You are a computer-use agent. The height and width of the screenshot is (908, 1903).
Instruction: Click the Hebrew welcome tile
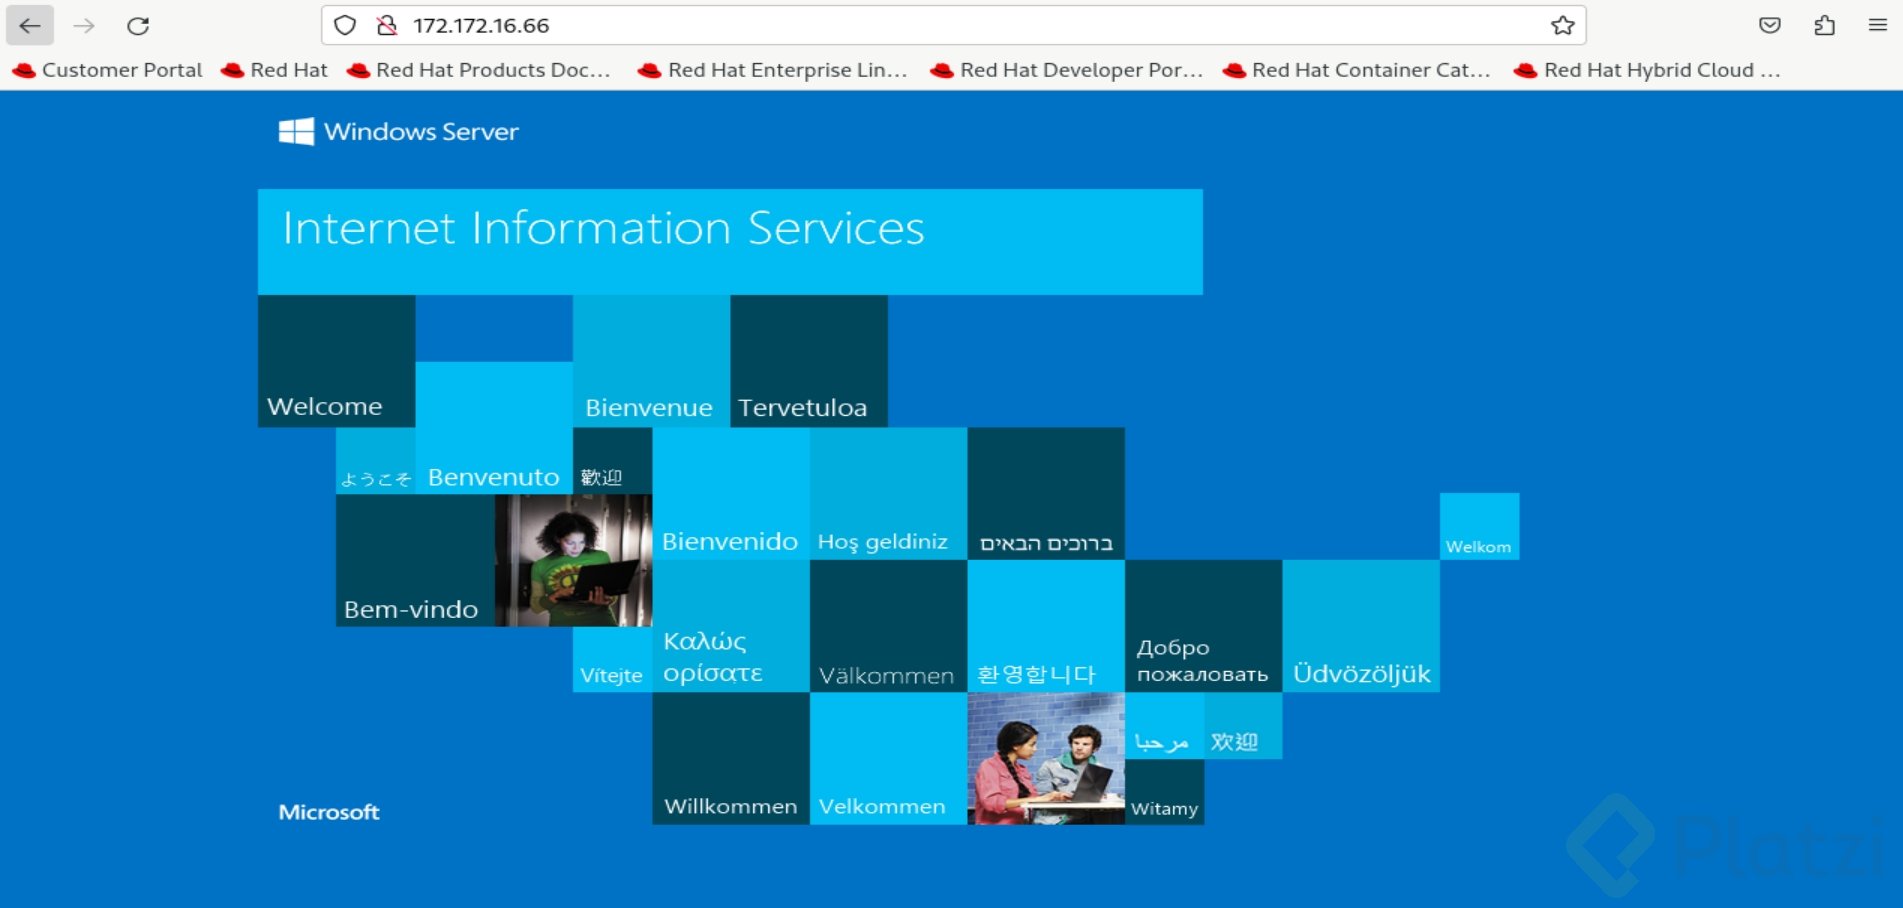(1046, 493)
